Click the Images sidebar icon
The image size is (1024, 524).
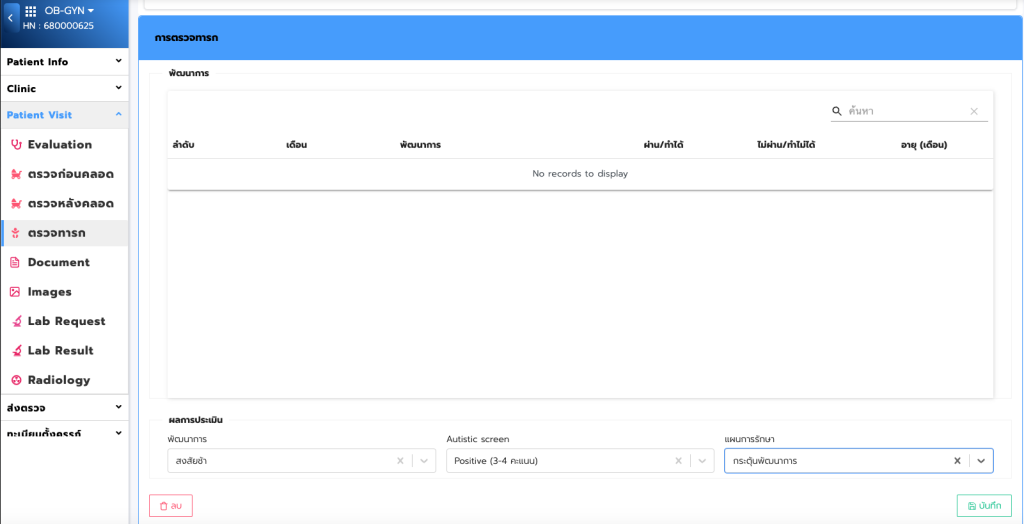click(x=15, y=292)
